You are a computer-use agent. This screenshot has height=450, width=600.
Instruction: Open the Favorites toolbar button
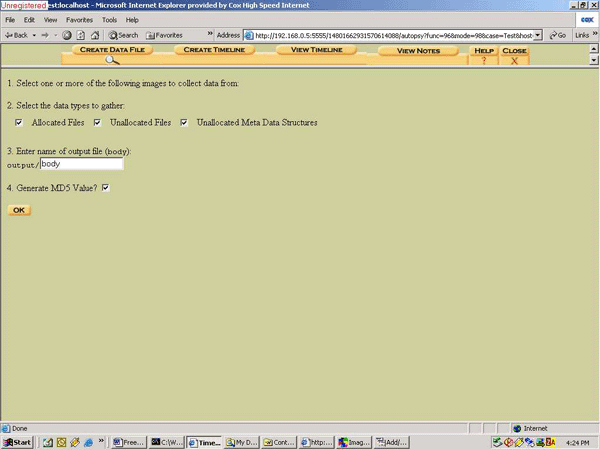coord(162,35)
